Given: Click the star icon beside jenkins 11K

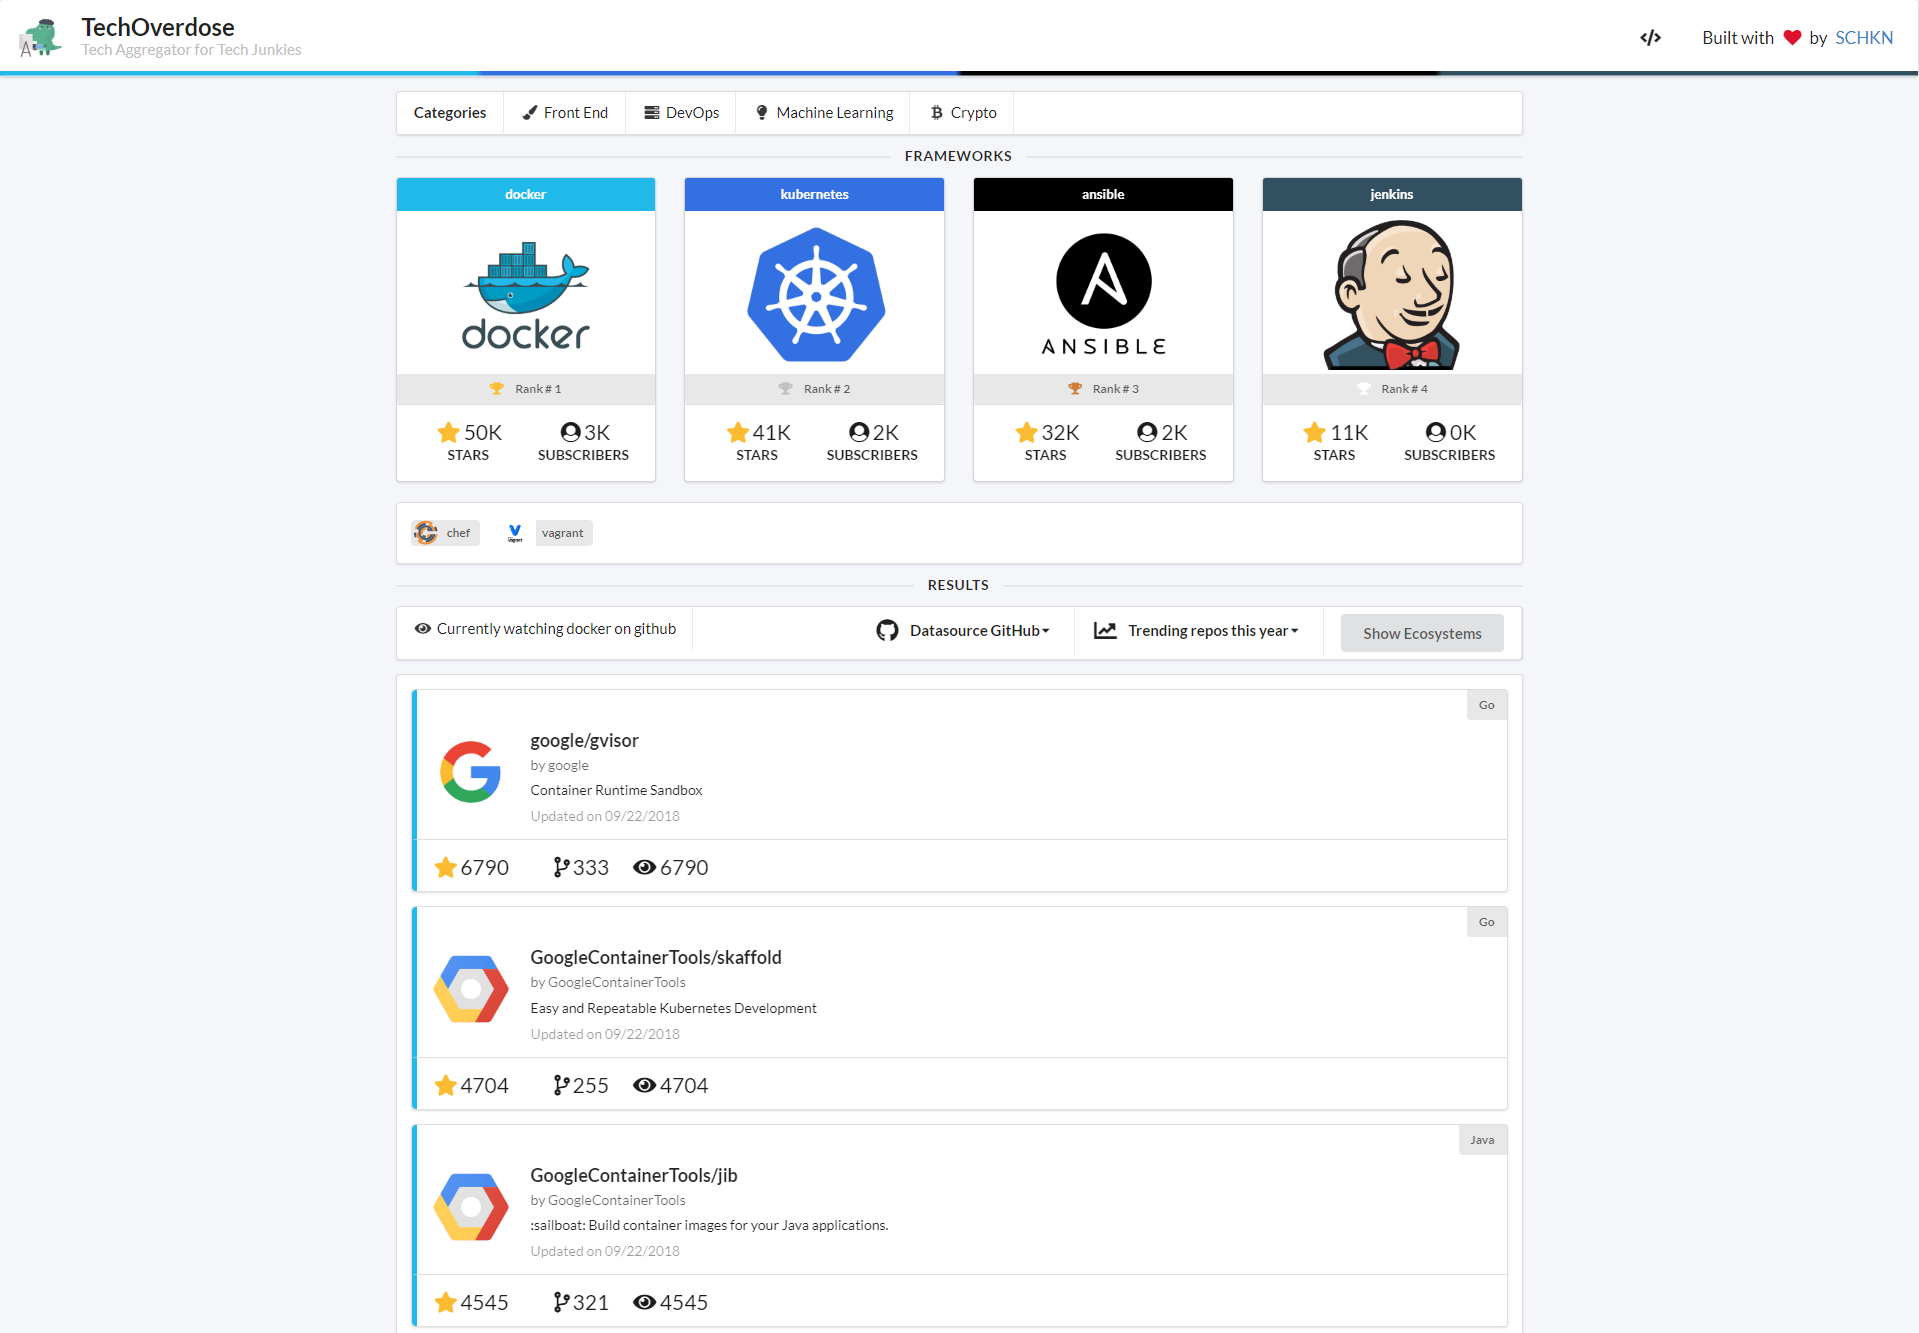Looking at the screenshot, I should [x=1315, y=432].
